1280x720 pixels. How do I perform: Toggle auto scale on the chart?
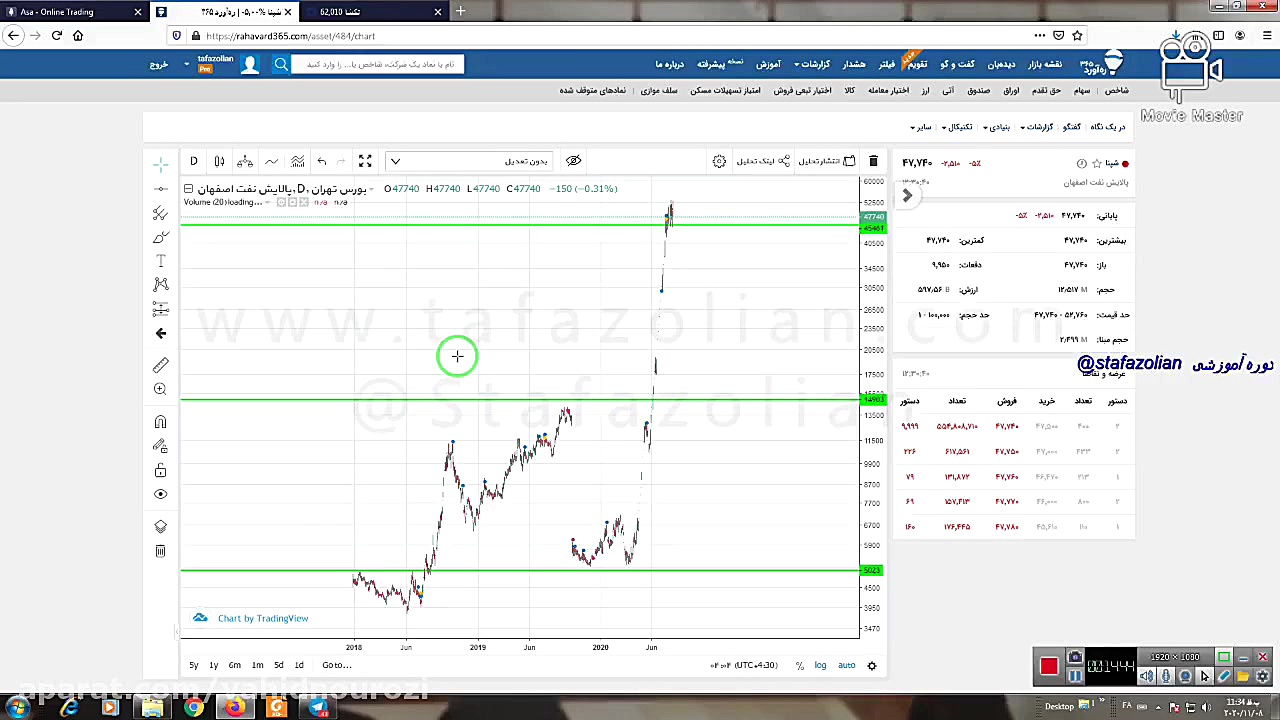click(847, 665)
